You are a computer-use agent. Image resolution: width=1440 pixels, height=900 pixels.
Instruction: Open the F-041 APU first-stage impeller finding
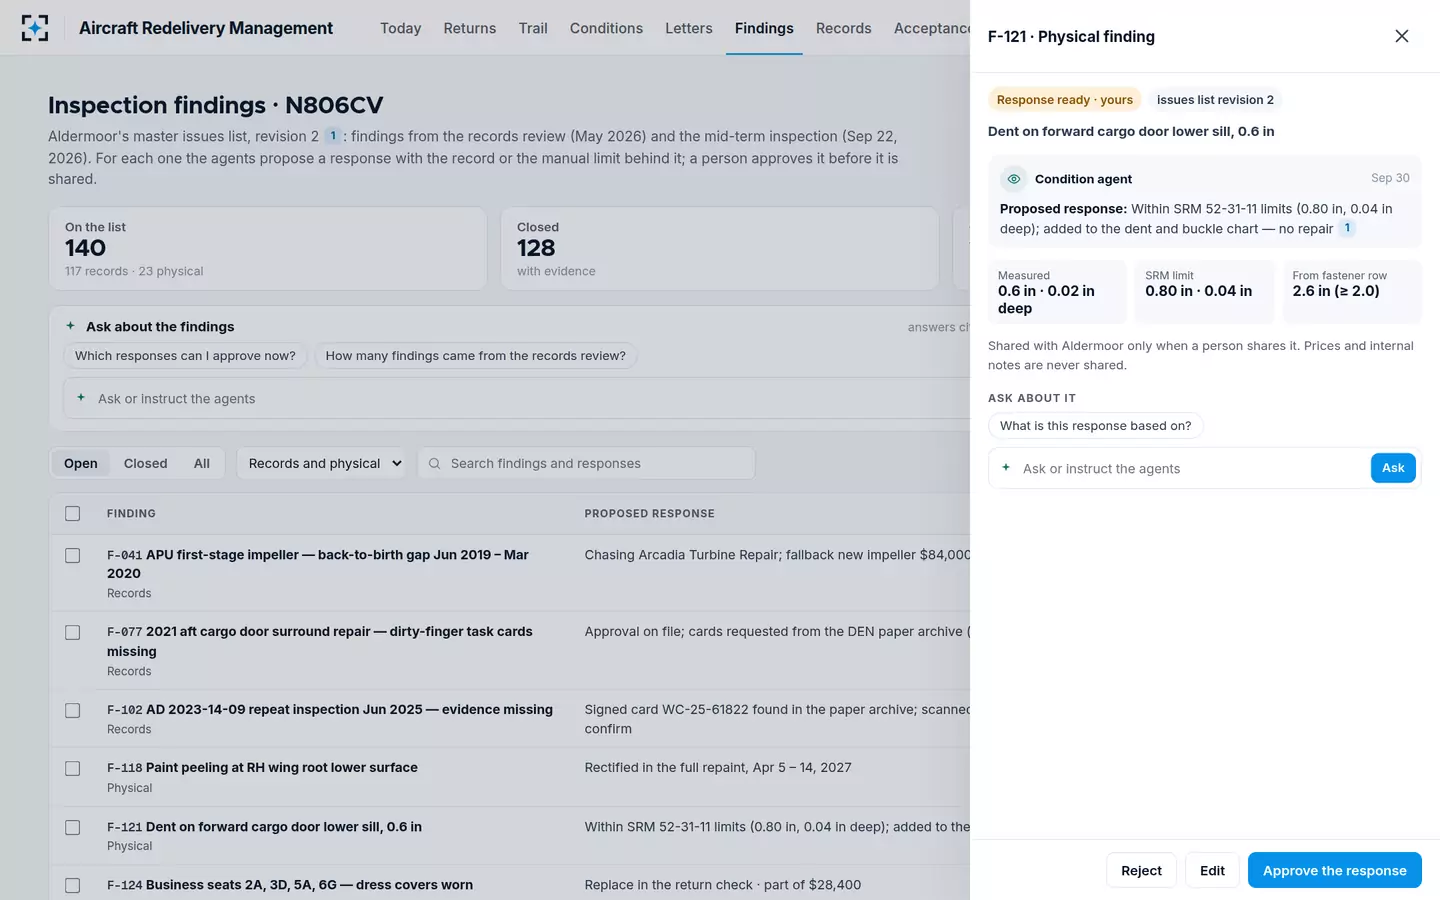point(318,564)
